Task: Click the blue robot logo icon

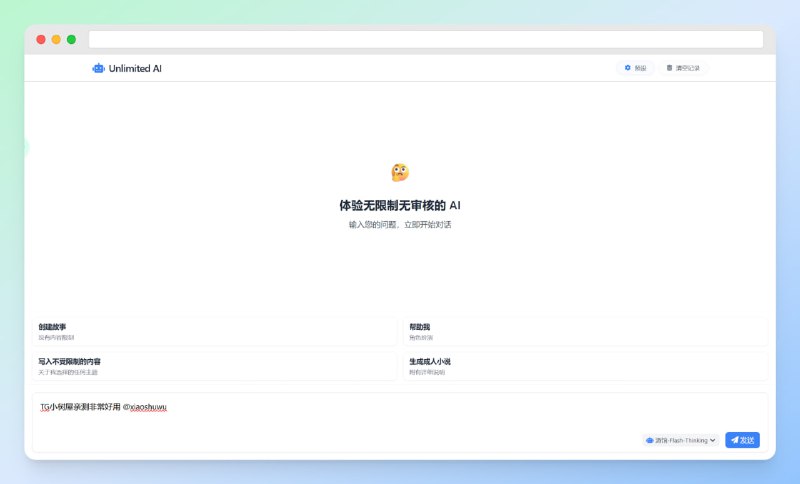Action: pyautogui.click(x=98, y=68)
